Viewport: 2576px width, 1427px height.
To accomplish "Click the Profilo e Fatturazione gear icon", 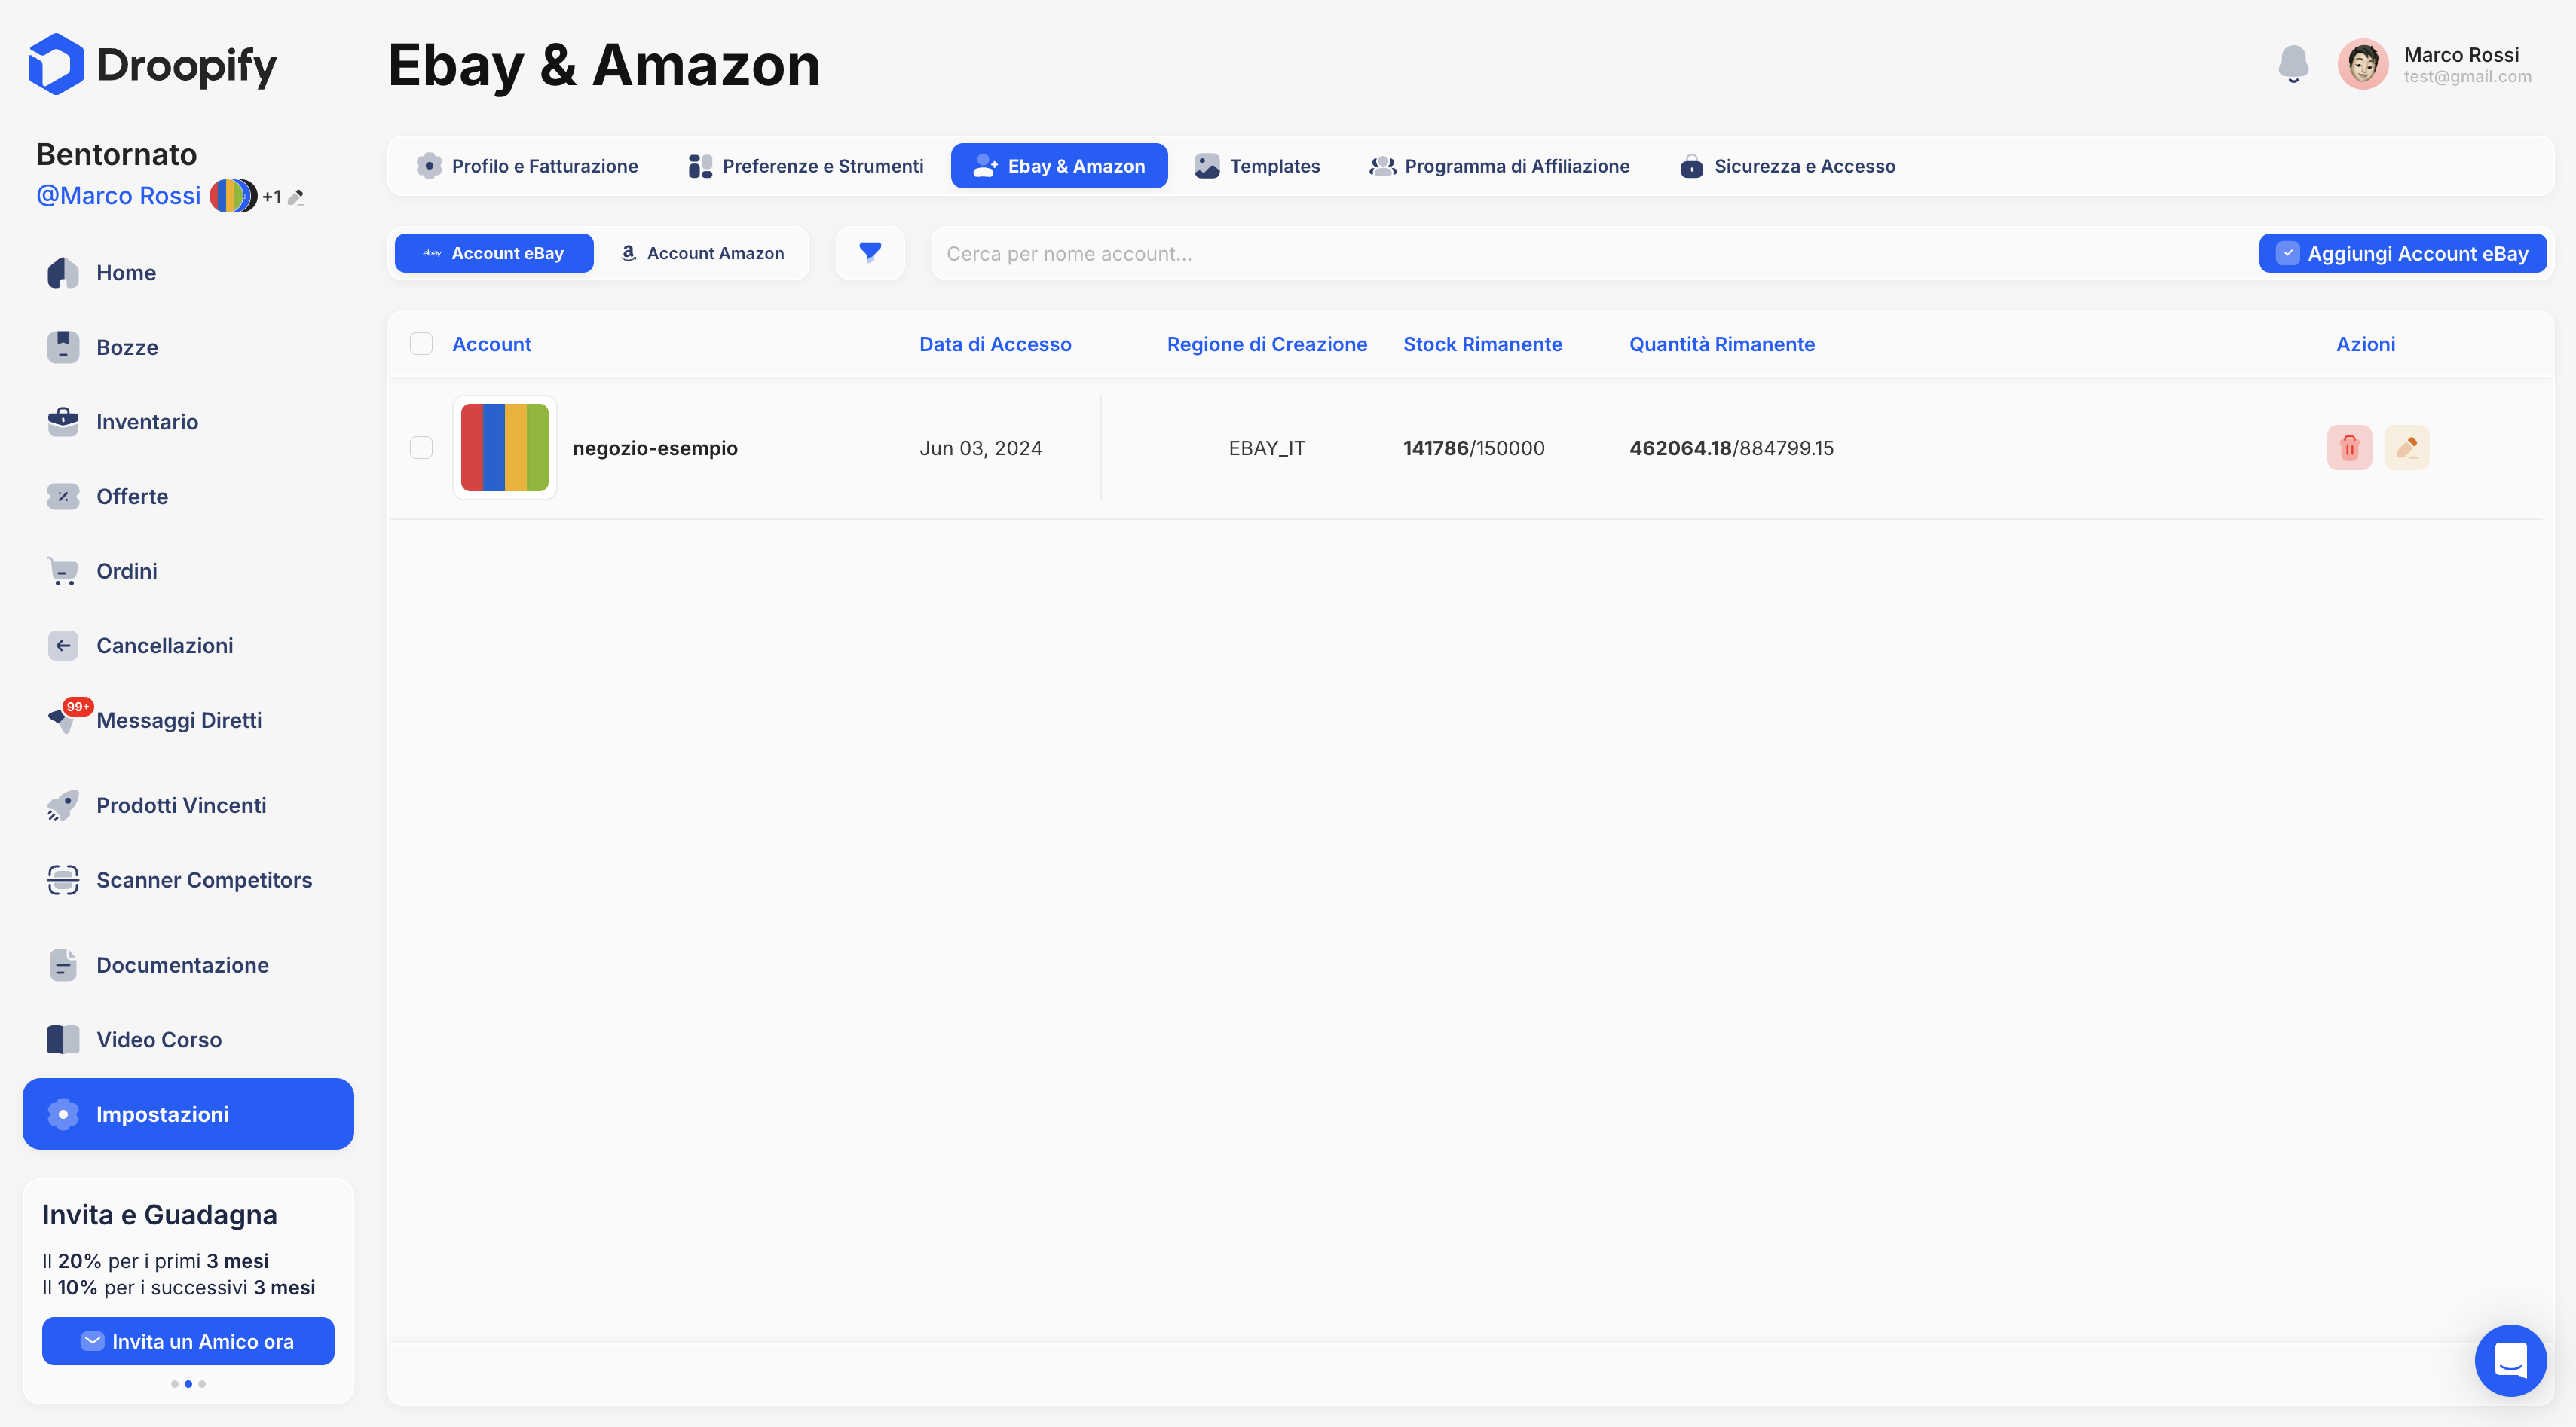I will click(x=429, y=166).
